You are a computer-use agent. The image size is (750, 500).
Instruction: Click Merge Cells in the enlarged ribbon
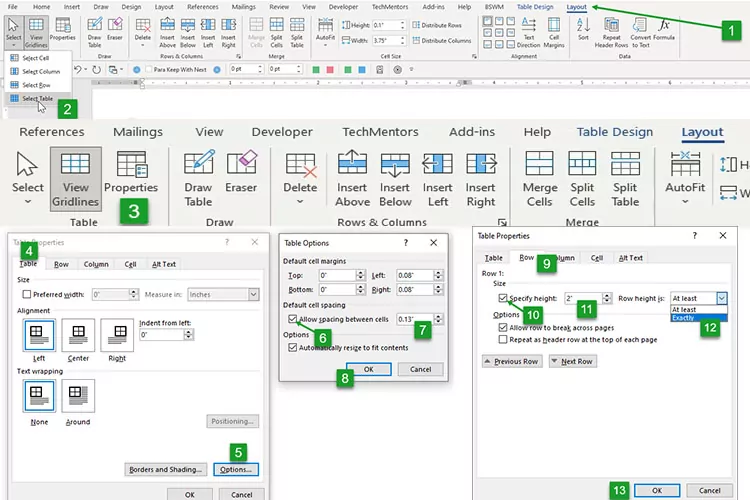pyautogui.click(x=540, y=179)
